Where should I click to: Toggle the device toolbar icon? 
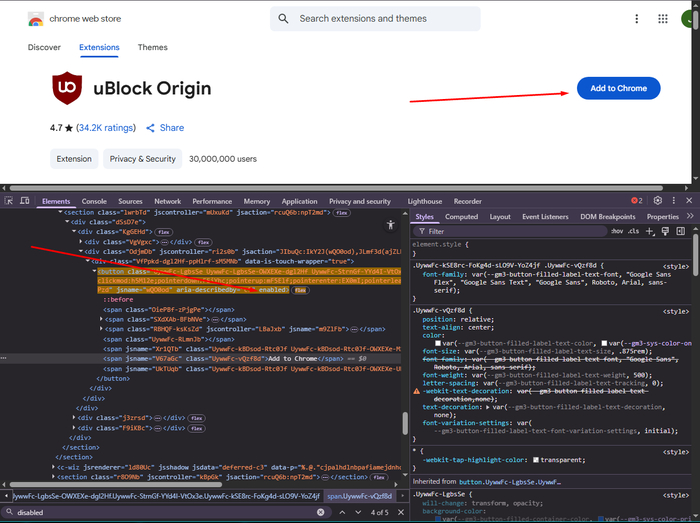click(x=24, y=202)
